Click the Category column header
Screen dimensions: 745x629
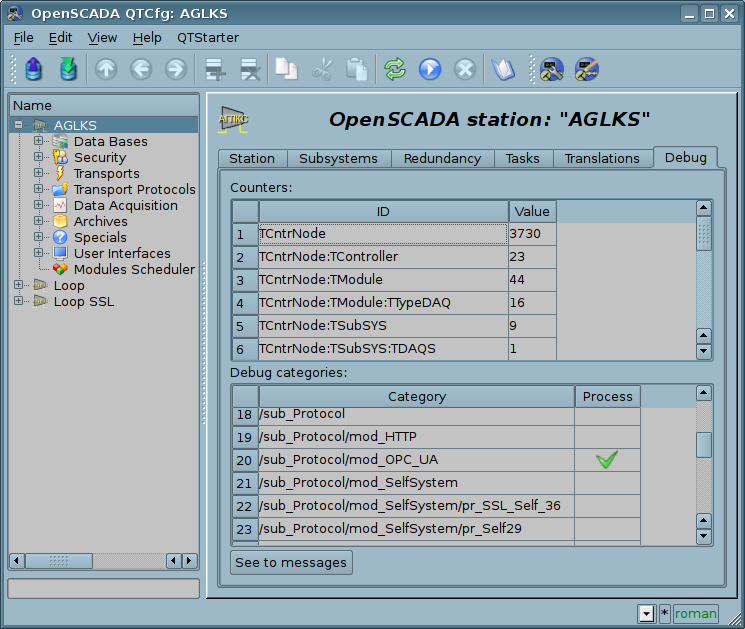[x=417, y=396]
